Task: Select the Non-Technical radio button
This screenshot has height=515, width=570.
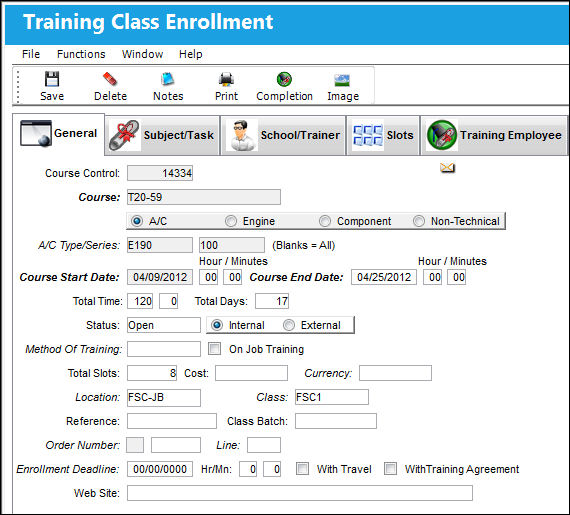Action: click(x=419, y=221)
